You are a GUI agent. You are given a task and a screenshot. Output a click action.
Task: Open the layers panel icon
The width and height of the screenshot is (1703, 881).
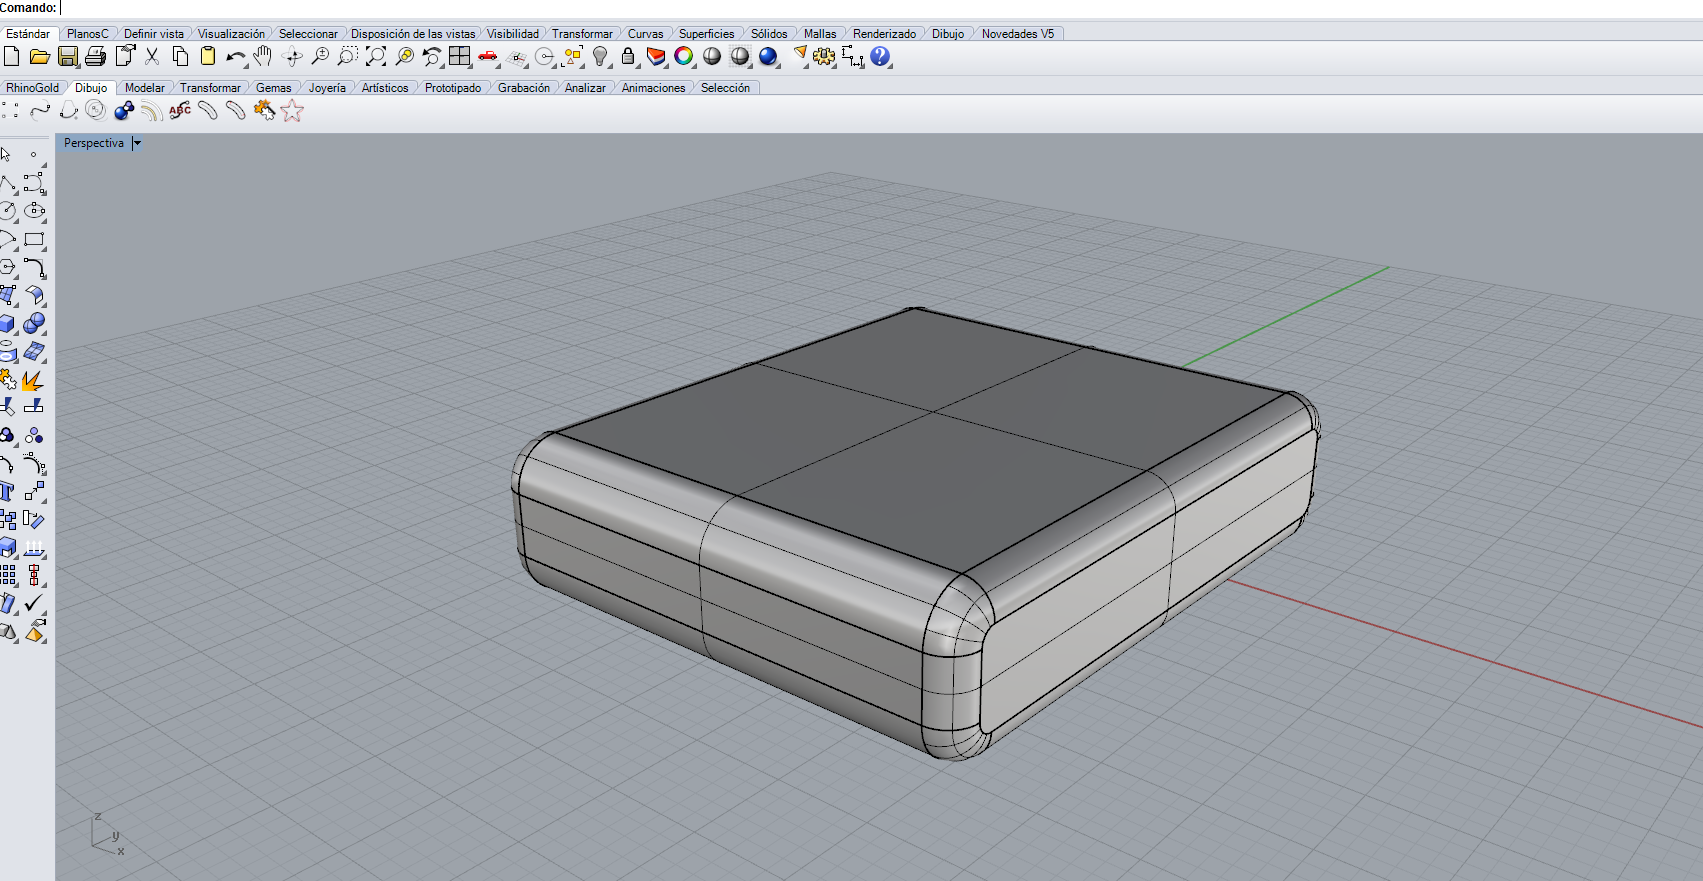pyautogui.click(x=656, y=57)
